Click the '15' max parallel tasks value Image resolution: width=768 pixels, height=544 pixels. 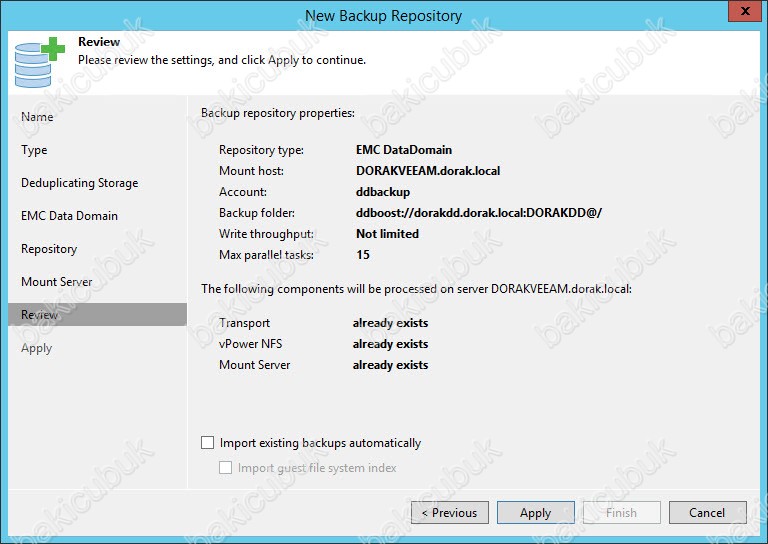tap(363, 255)
